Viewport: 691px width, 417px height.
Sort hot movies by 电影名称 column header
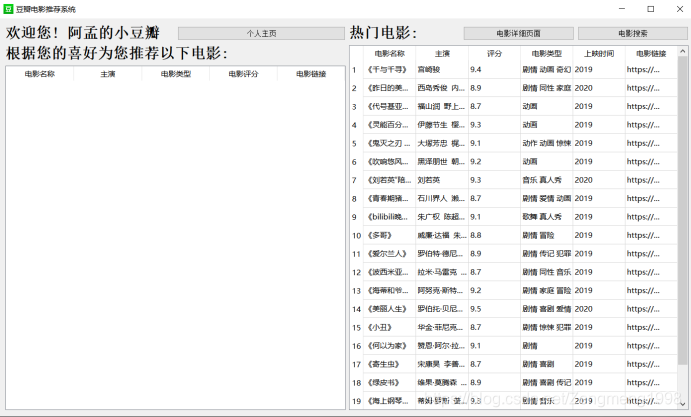tap(389, 53)
